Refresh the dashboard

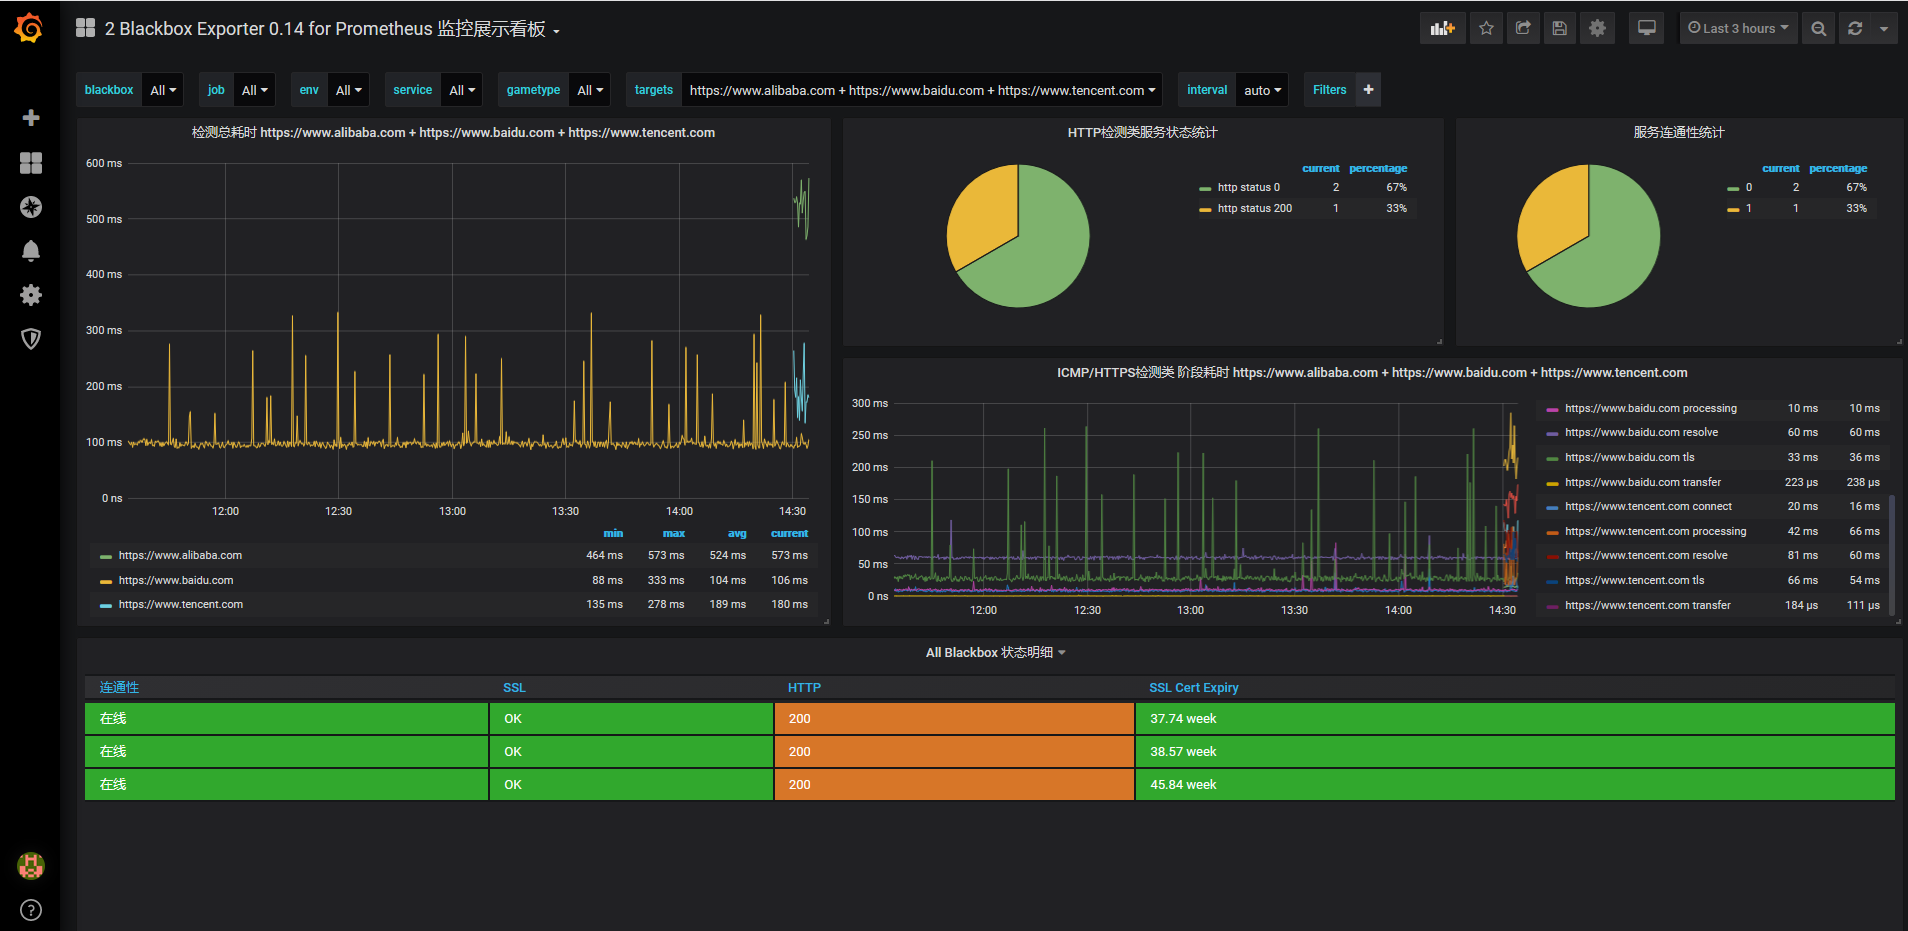click(x=1855, y=28)
